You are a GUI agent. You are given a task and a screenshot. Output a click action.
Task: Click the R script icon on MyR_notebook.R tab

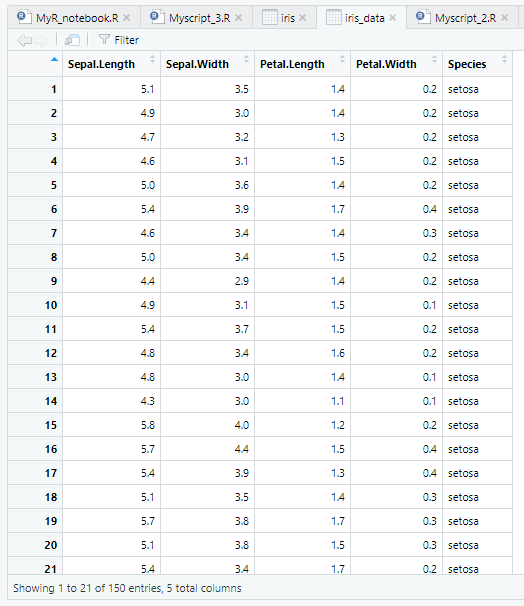(x=24, y=17)
